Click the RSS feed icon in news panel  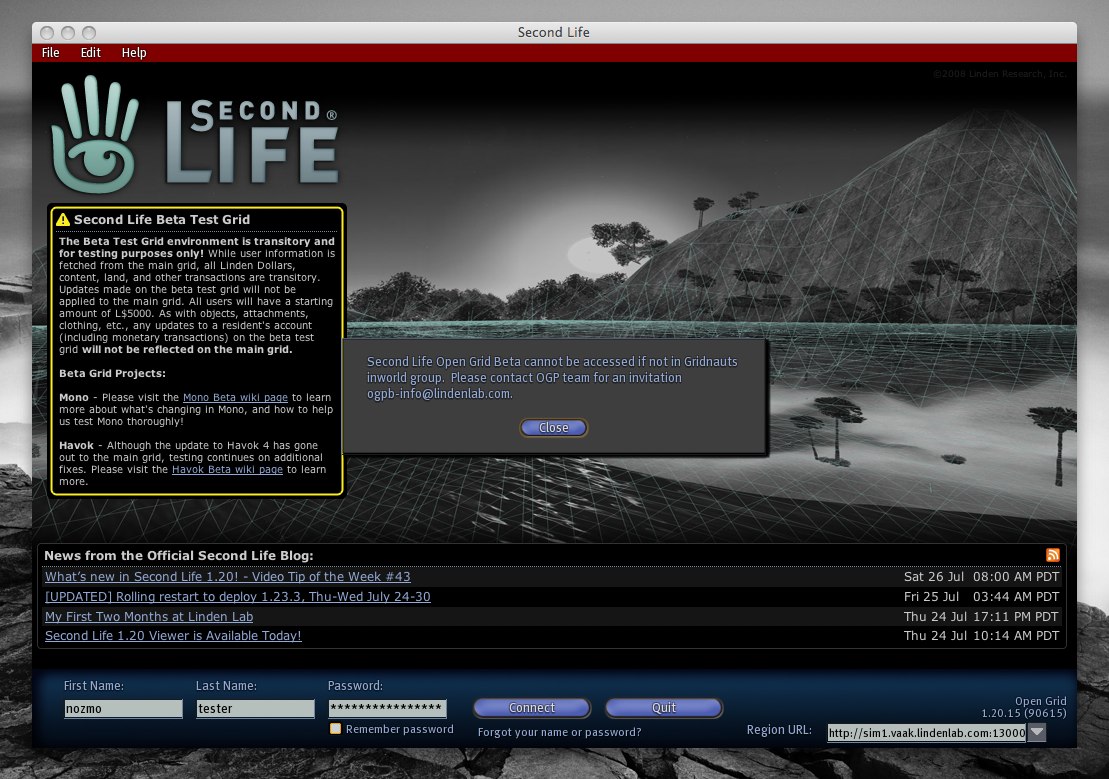(1052, 555)
